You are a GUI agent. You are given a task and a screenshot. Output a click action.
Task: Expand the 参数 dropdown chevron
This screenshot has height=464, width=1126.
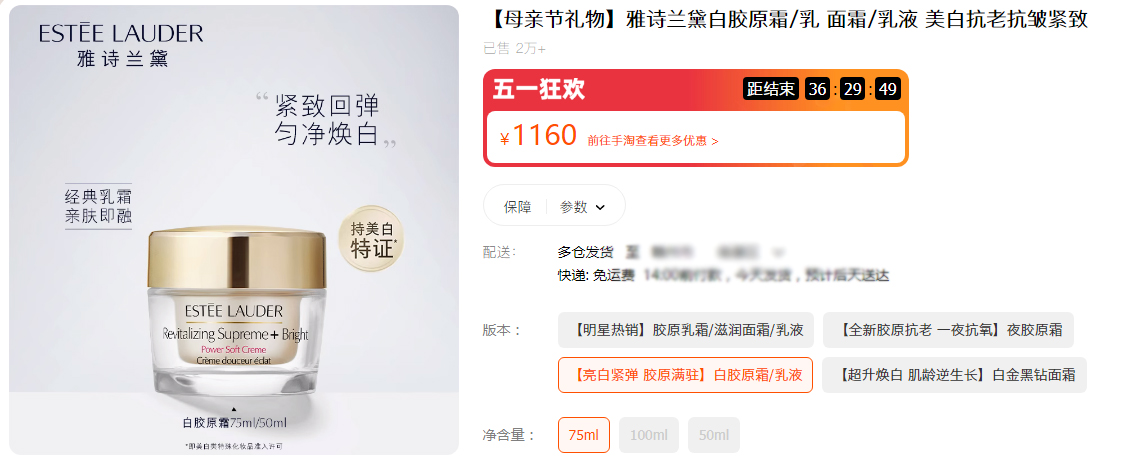coord(600,207)
